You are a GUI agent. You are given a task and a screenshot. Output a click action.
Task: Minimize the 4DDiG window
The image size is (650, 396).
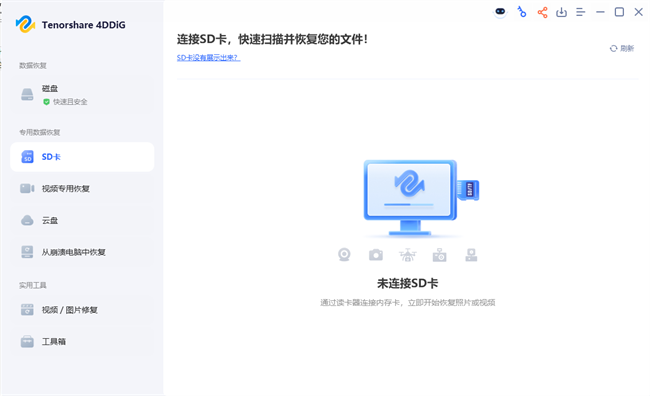600,12
